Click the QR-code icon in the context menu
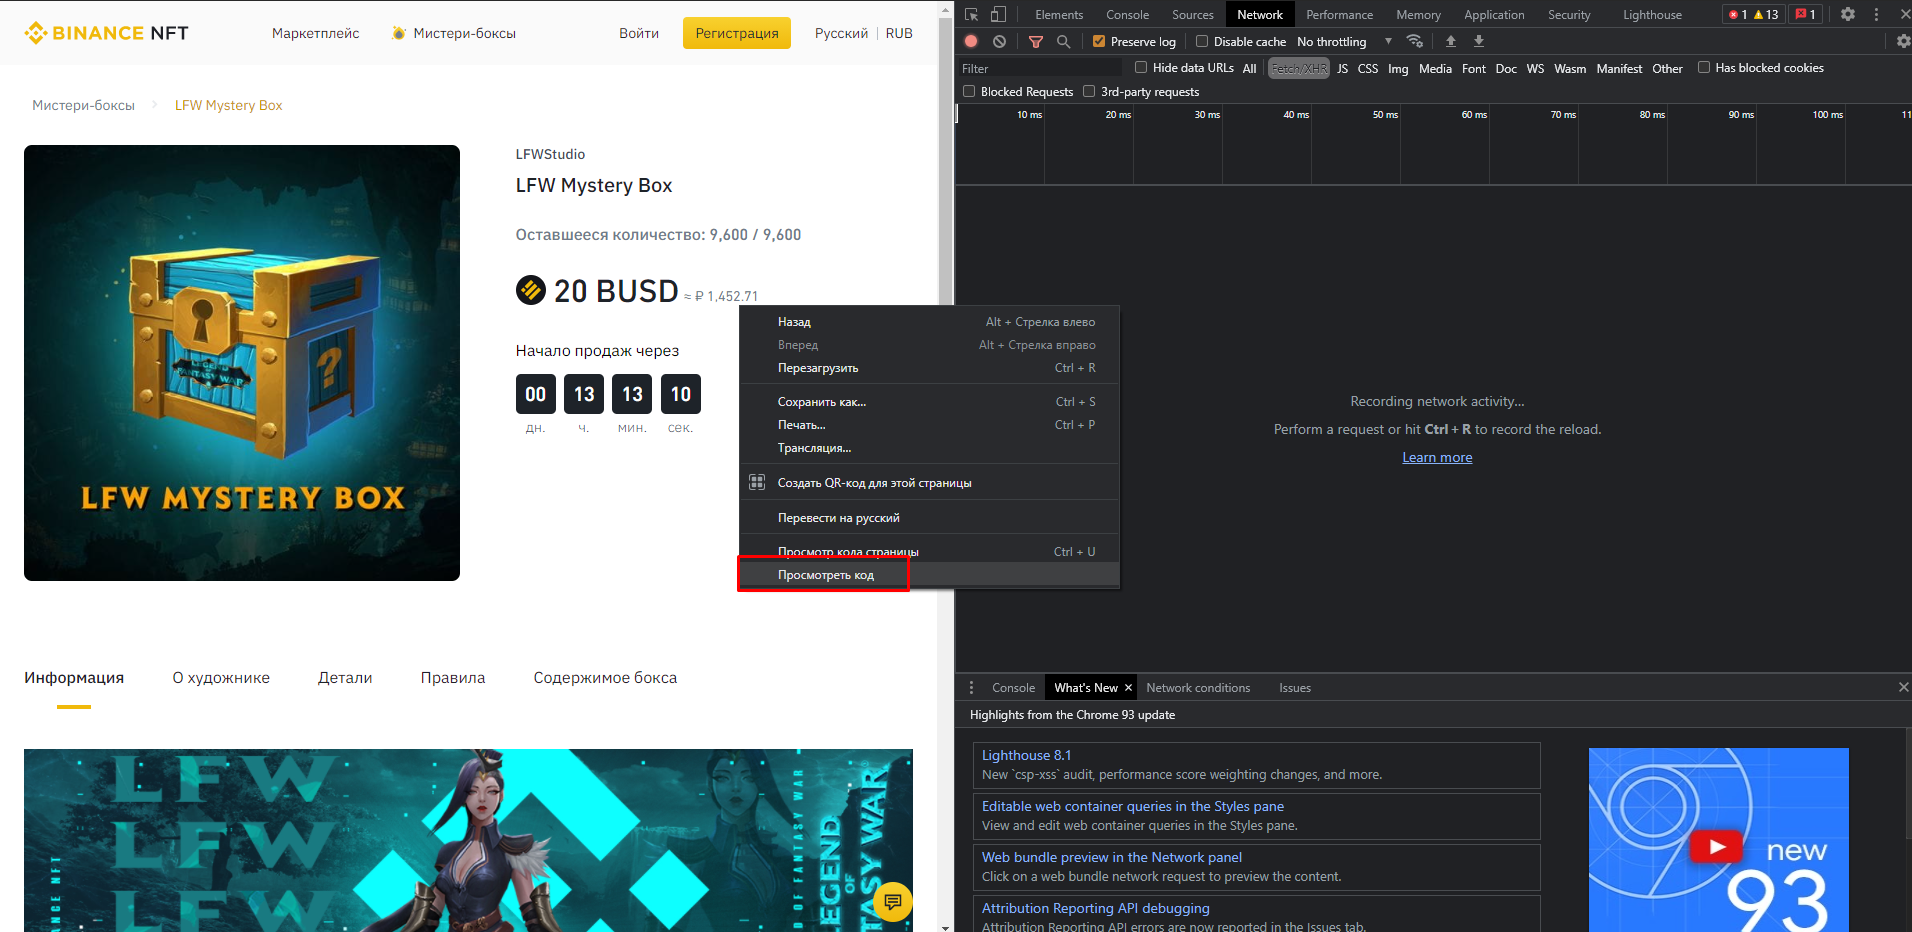The width and height of the screenshot is (1912, 932). 757,483
